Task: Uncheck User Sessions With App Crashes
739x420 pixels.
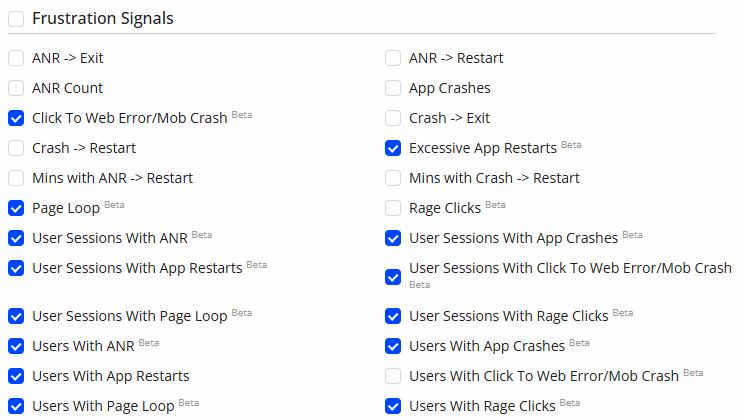Action: (x=393, y=238)
